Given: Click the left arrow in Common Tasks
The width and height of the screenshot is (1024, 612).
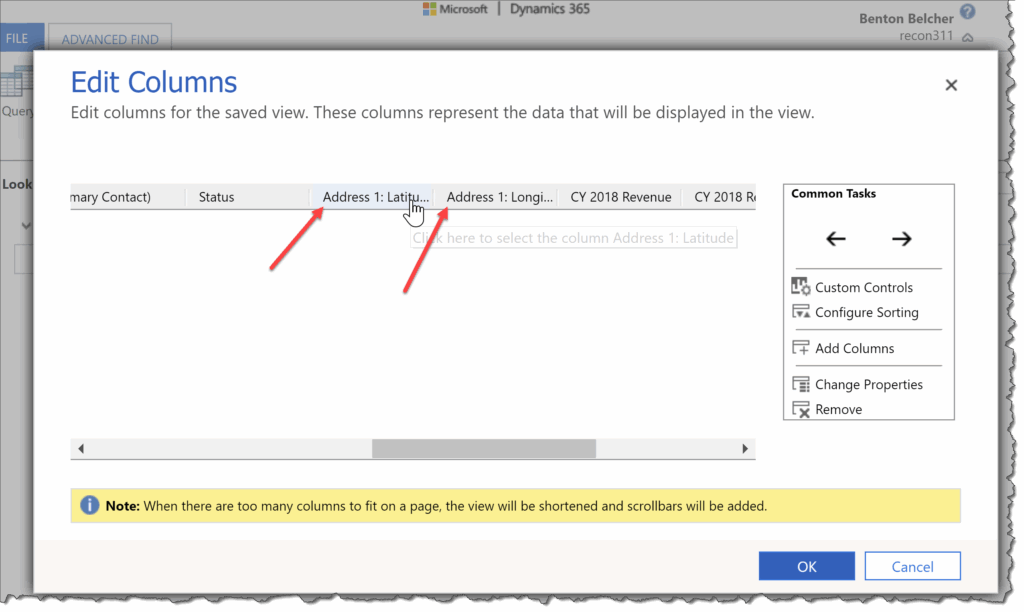Looking at the screenshot, I should [836, 239].
